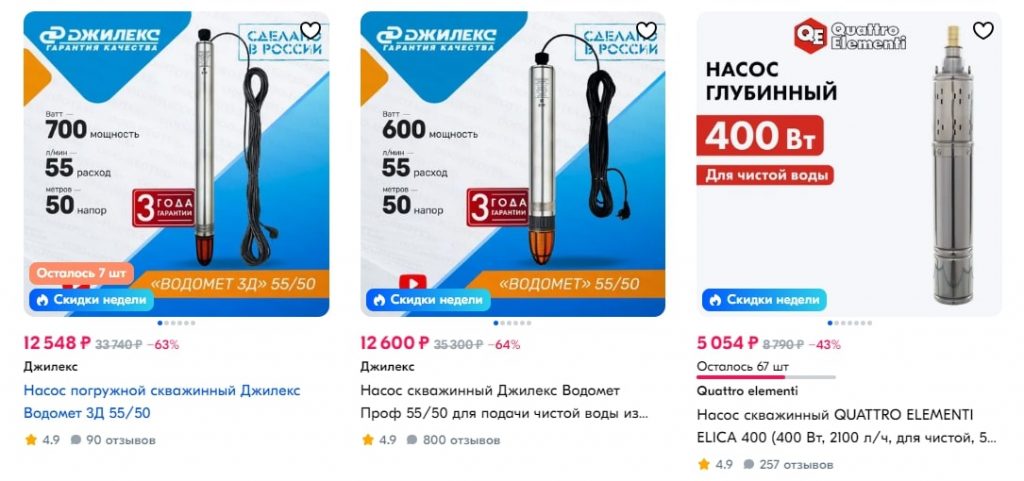Open the QUATTRO ELEMENTI ELICA 400 product title

coord(847,427)
